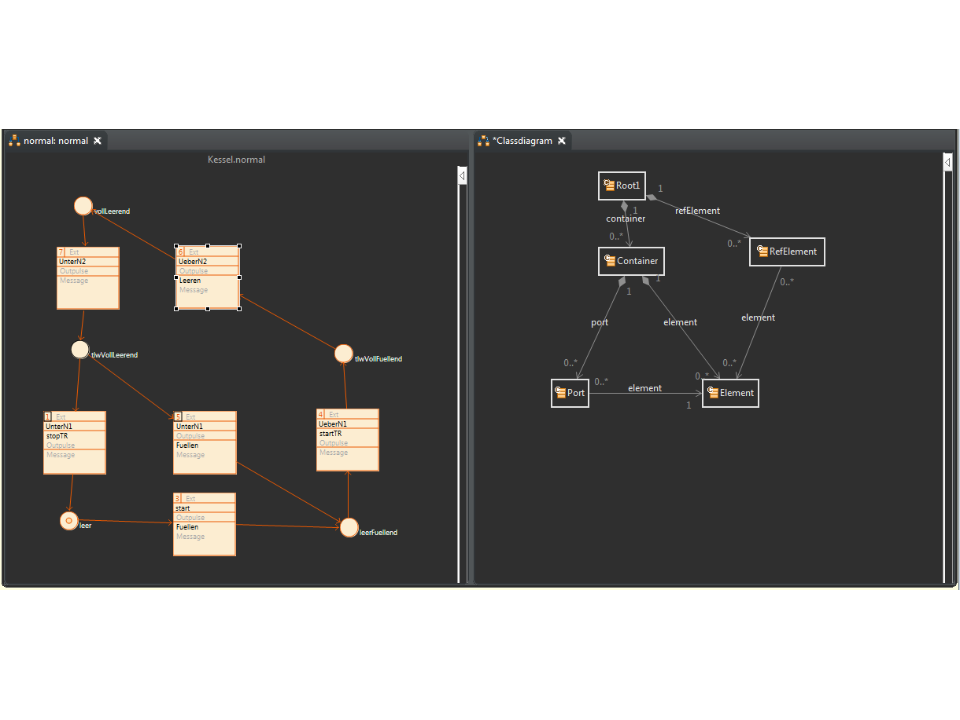
Task: Select the leerFuellend state circle
Action: [348, 527]
